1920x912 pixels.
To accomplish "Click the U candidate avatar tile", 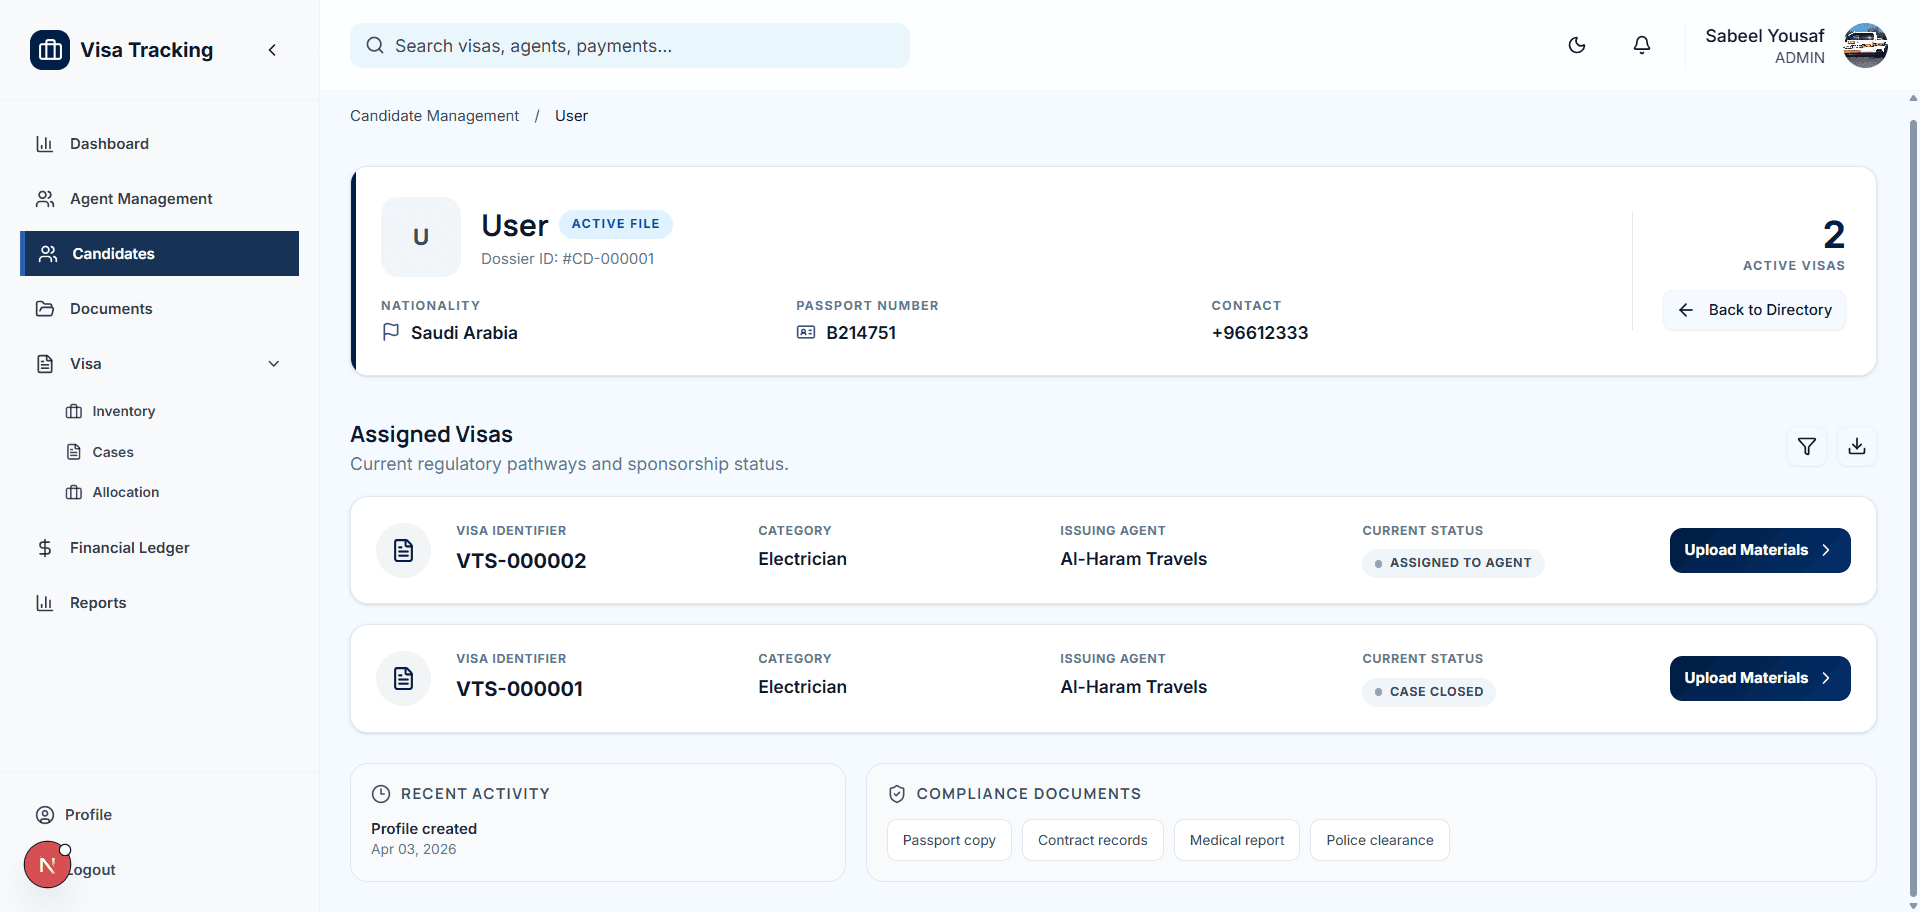I will click(421, 237).
